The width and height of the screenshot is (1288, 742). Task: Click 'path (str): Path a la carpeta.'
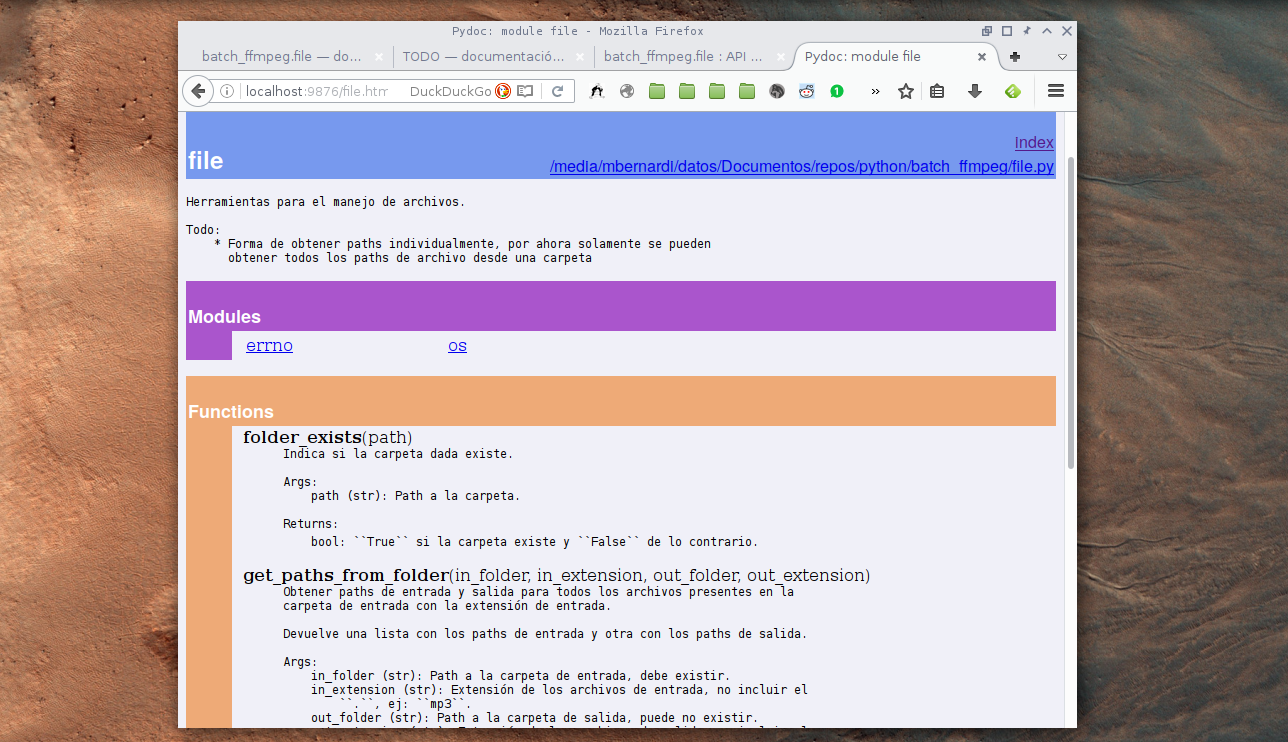click(415, 496)
